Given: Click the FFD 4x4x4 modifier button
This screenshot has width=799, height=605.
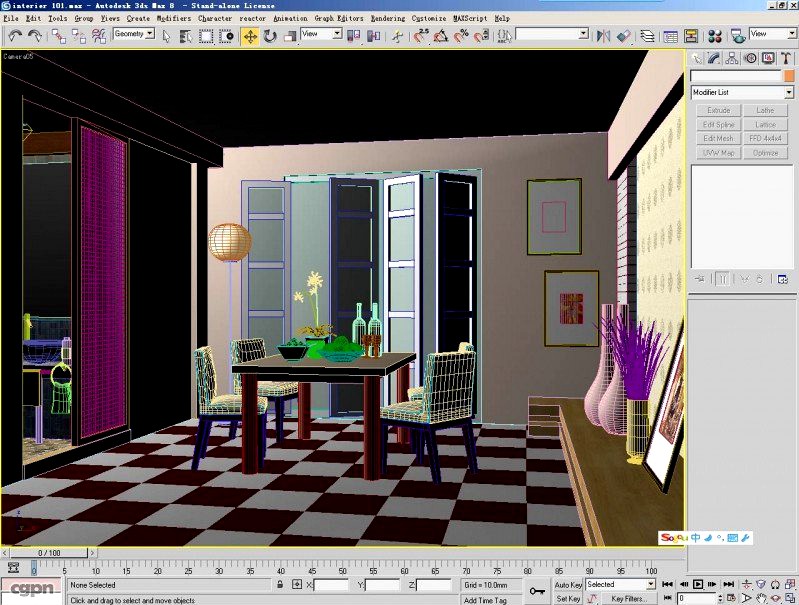Looking at the screenshot, I should point(765,138).
